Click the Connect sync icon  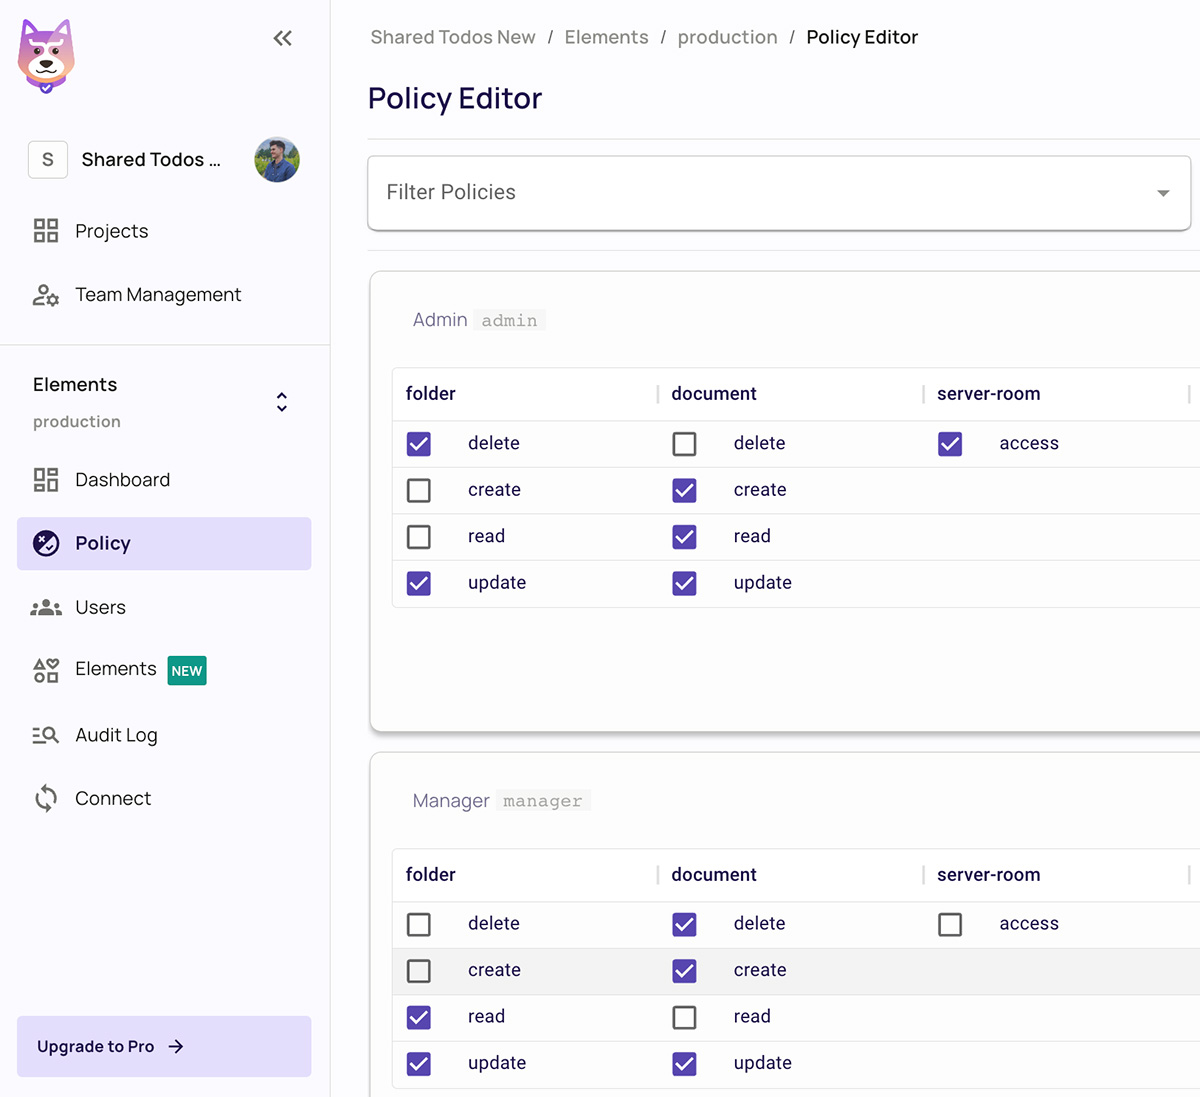tap(46, 798)
